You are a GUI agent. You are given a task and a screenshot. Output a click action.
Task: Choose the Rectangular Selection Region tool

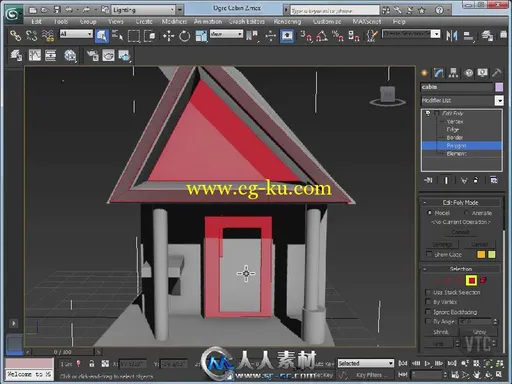pyautogui.click(x=133, y=36)
